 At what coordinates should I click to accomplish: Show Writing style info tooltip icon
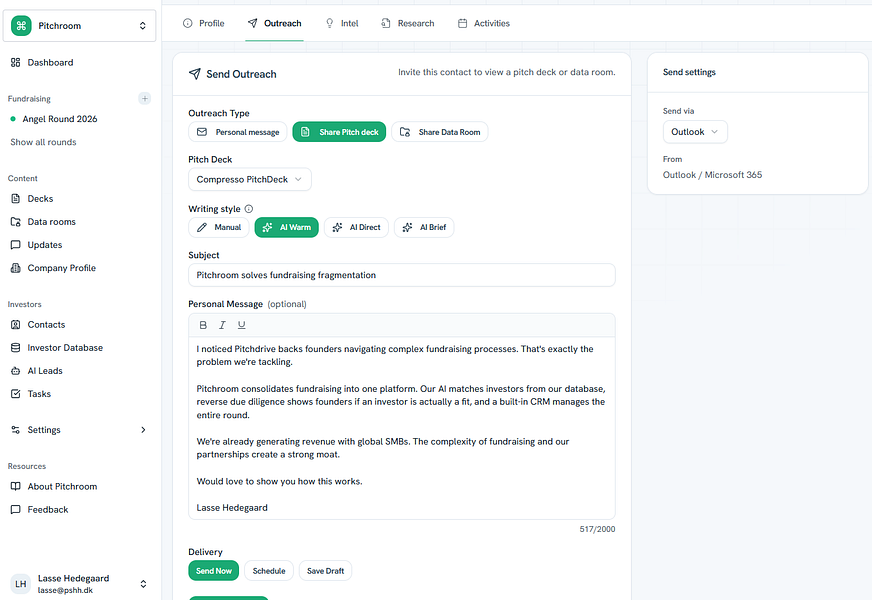(249, 209)
